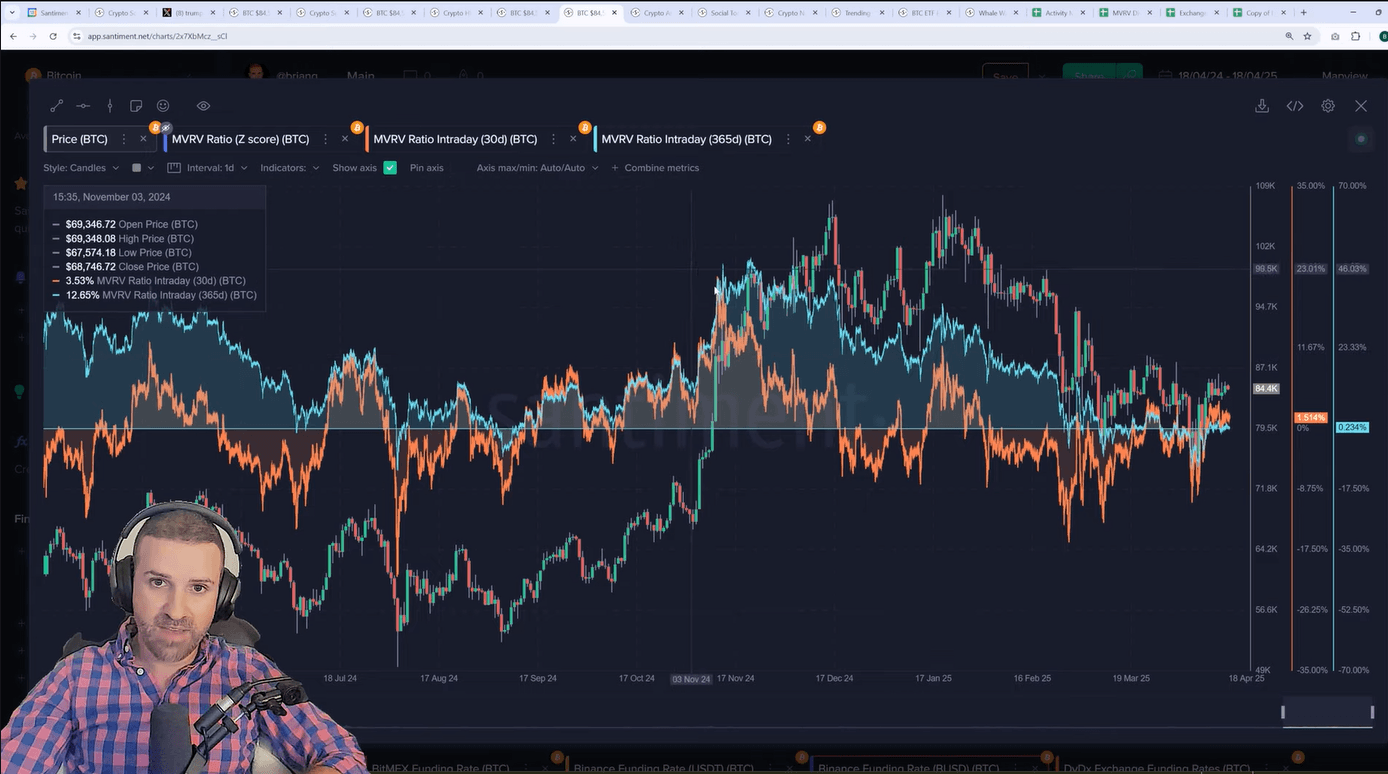Select MVRV Ratio Intraday (365d) metric tab
1388x774 pixels.
[686, 139]
